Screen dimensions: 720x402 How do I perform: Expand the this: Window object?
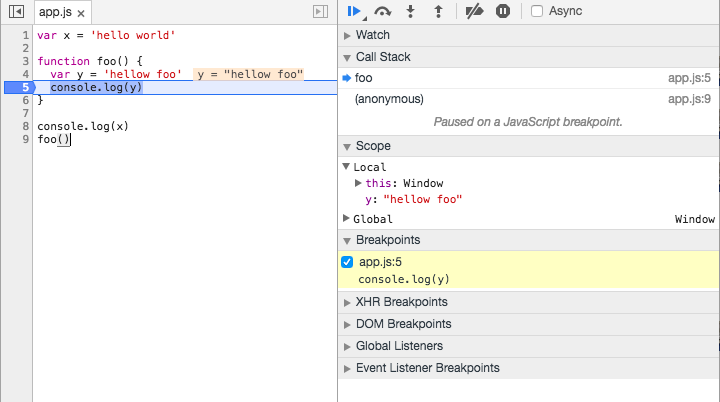[x=359, y=183]
